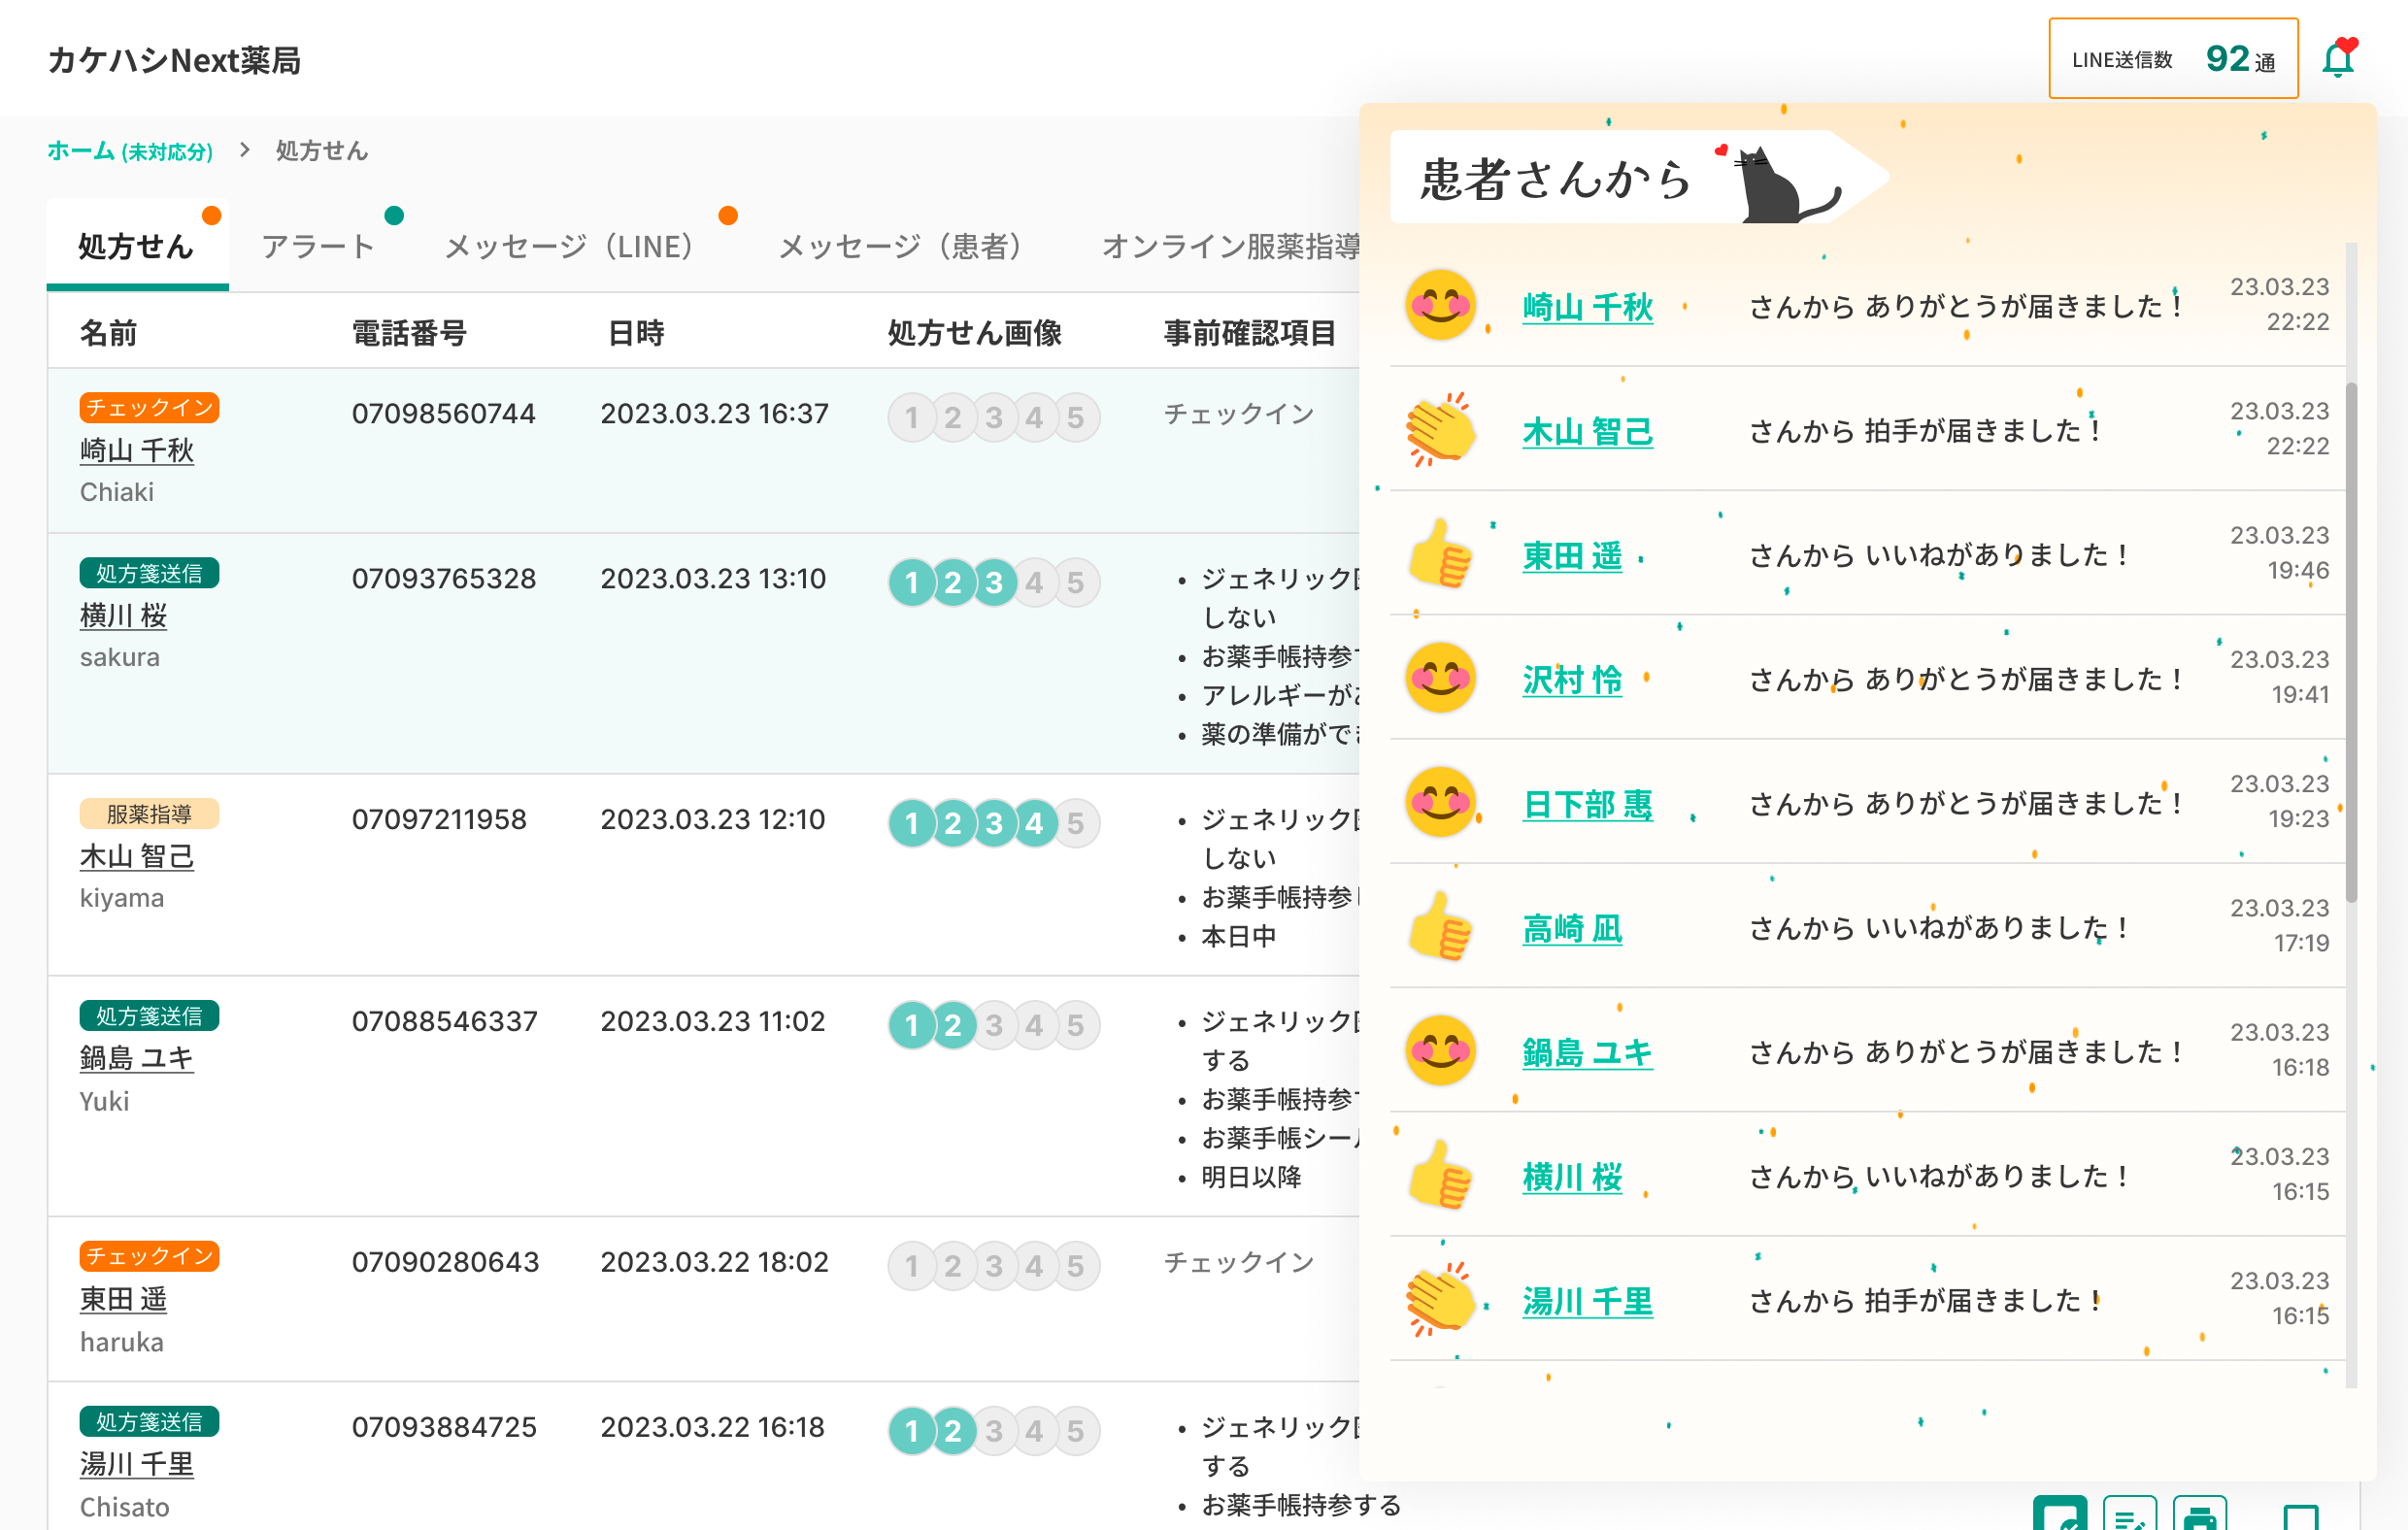
Task: Click clapping hands icon beside 木山 智己
Action: coord(1440,430)
